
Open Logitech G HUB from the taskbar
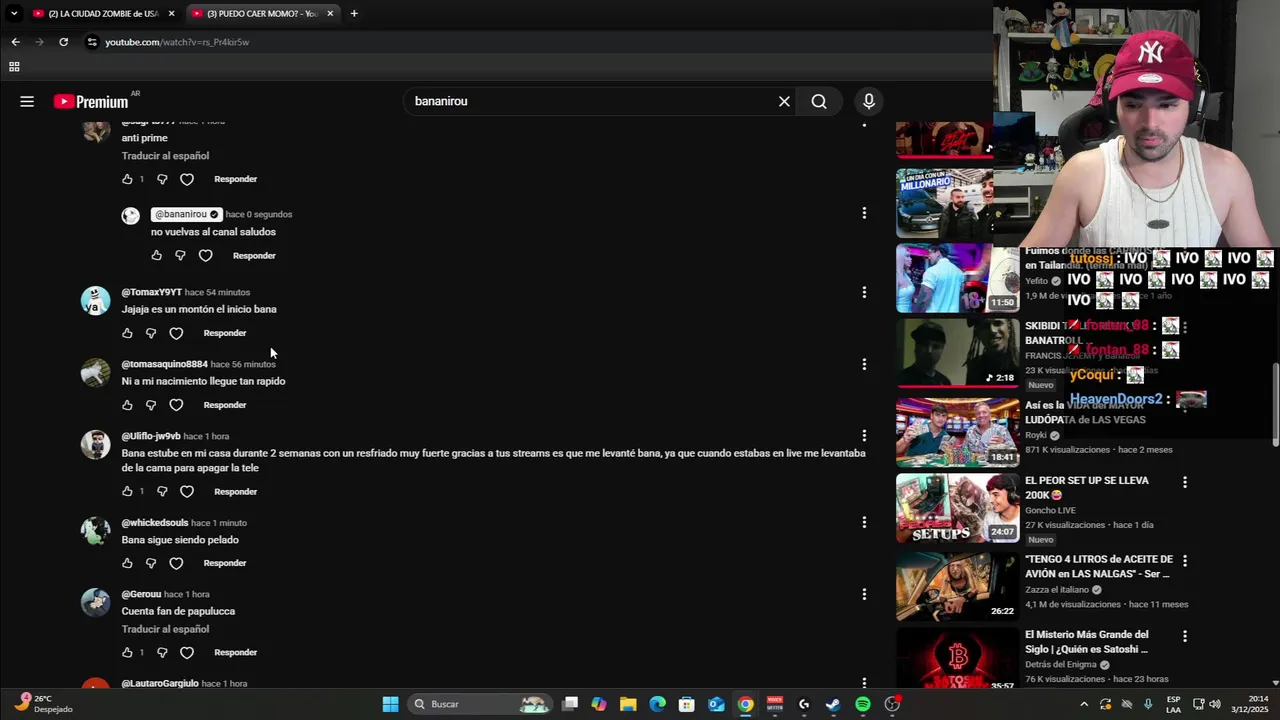pos(804,704)
